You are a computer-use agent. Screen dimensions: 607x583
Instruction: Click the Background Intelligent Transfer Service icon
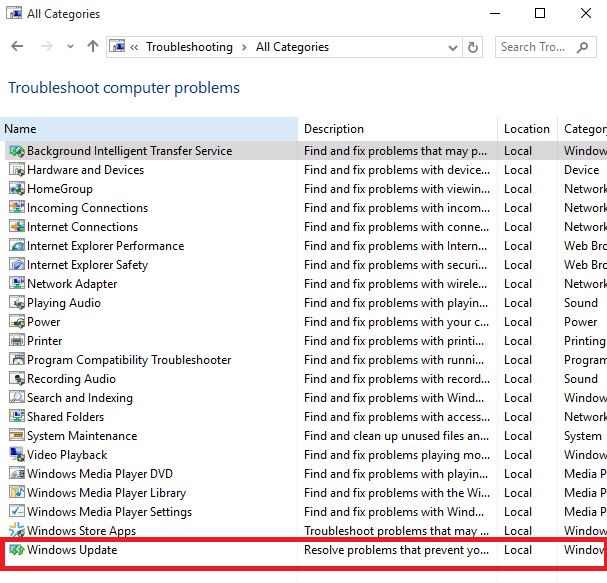(x=17, y=151)
